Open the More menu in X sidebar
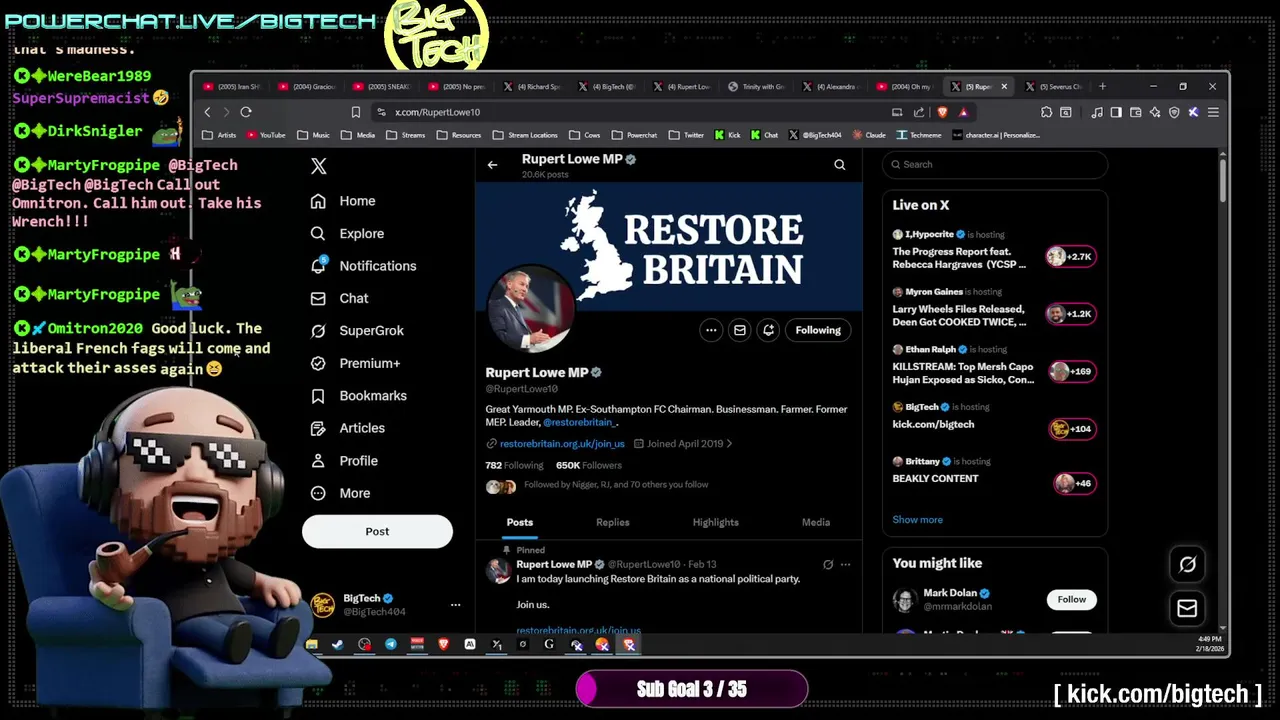This screenshot has width=1280, height=720. [x=340, y=493]
